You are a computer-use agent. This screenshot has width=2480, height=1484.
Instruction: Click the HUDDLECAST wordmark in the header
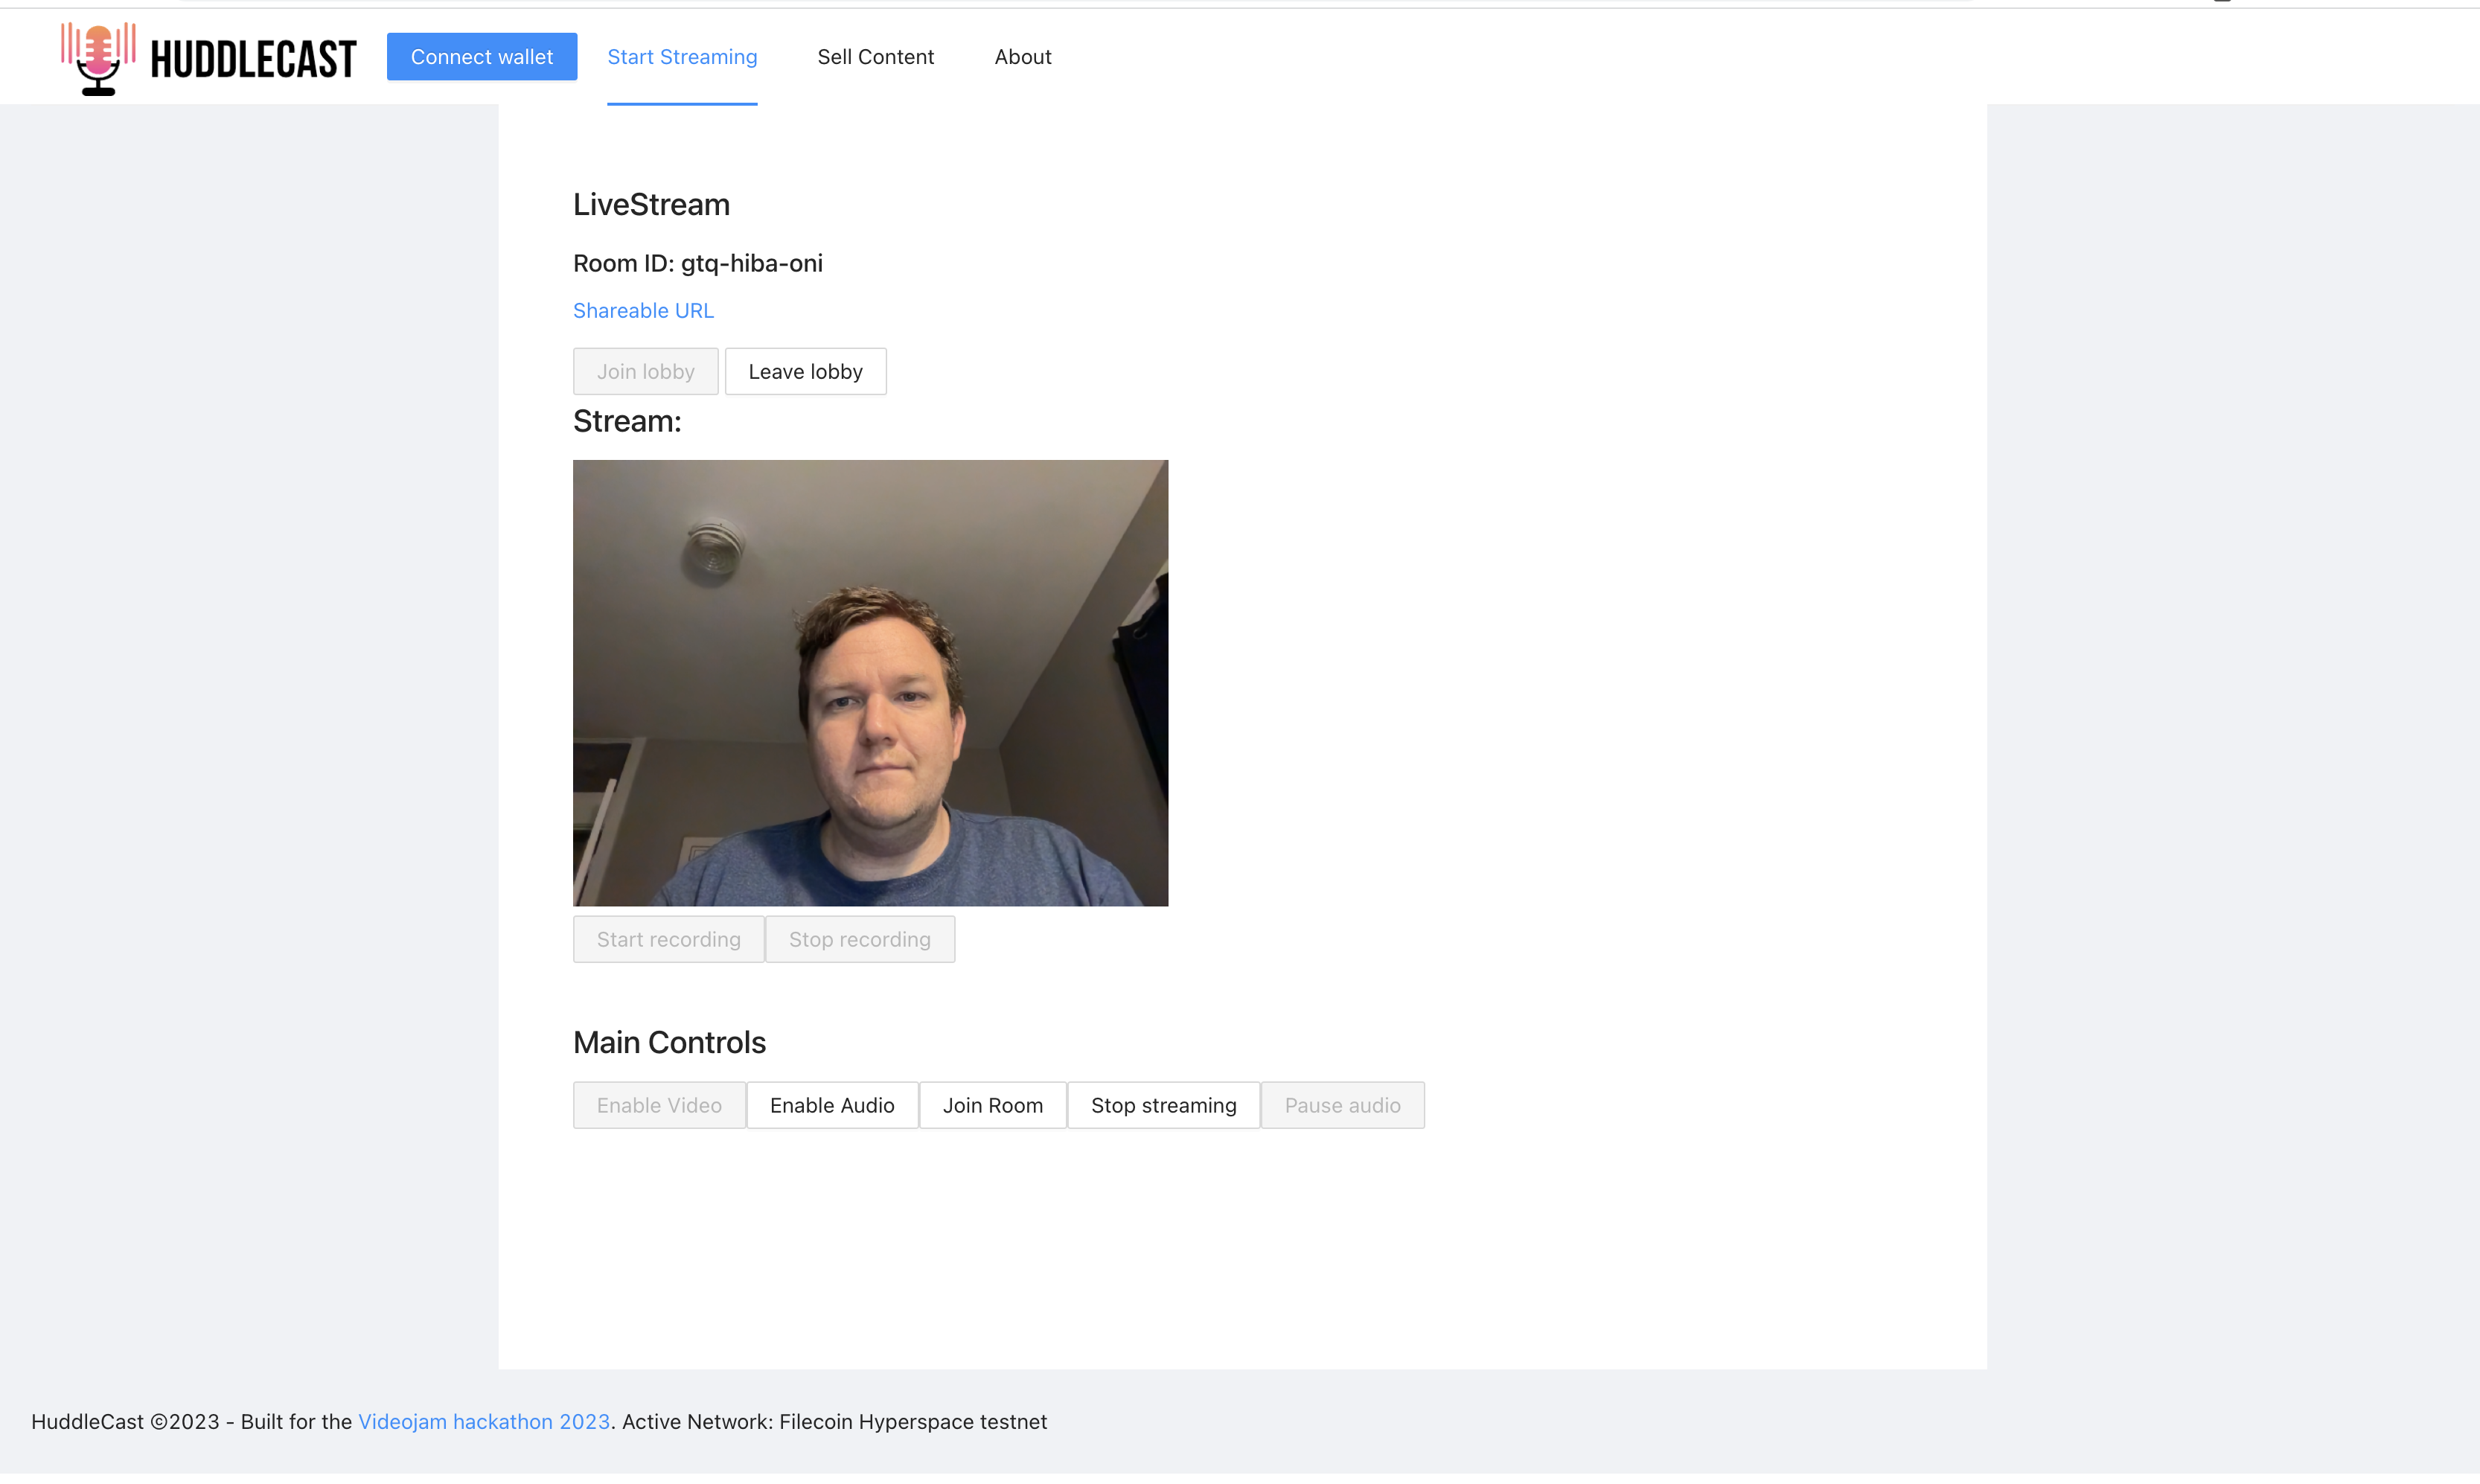click(x=253, y=59)
